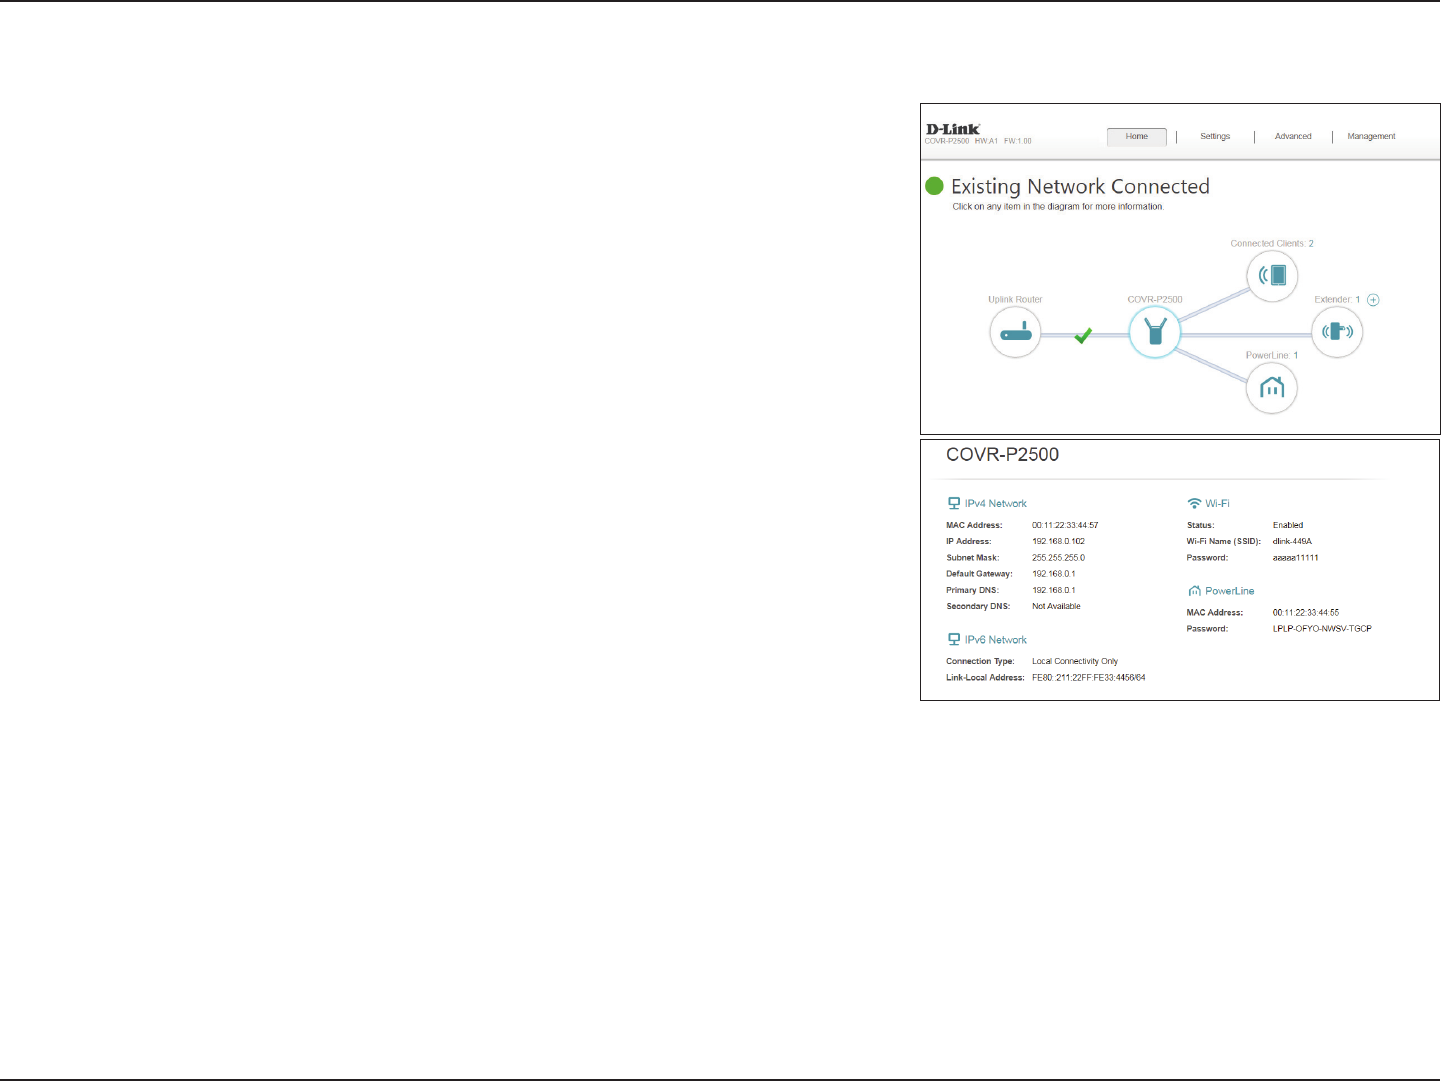Viewport: 1441px width, 1081px height.
Task: Click the 'Wi-Fi' section title
Action: tap(1217, 504)
